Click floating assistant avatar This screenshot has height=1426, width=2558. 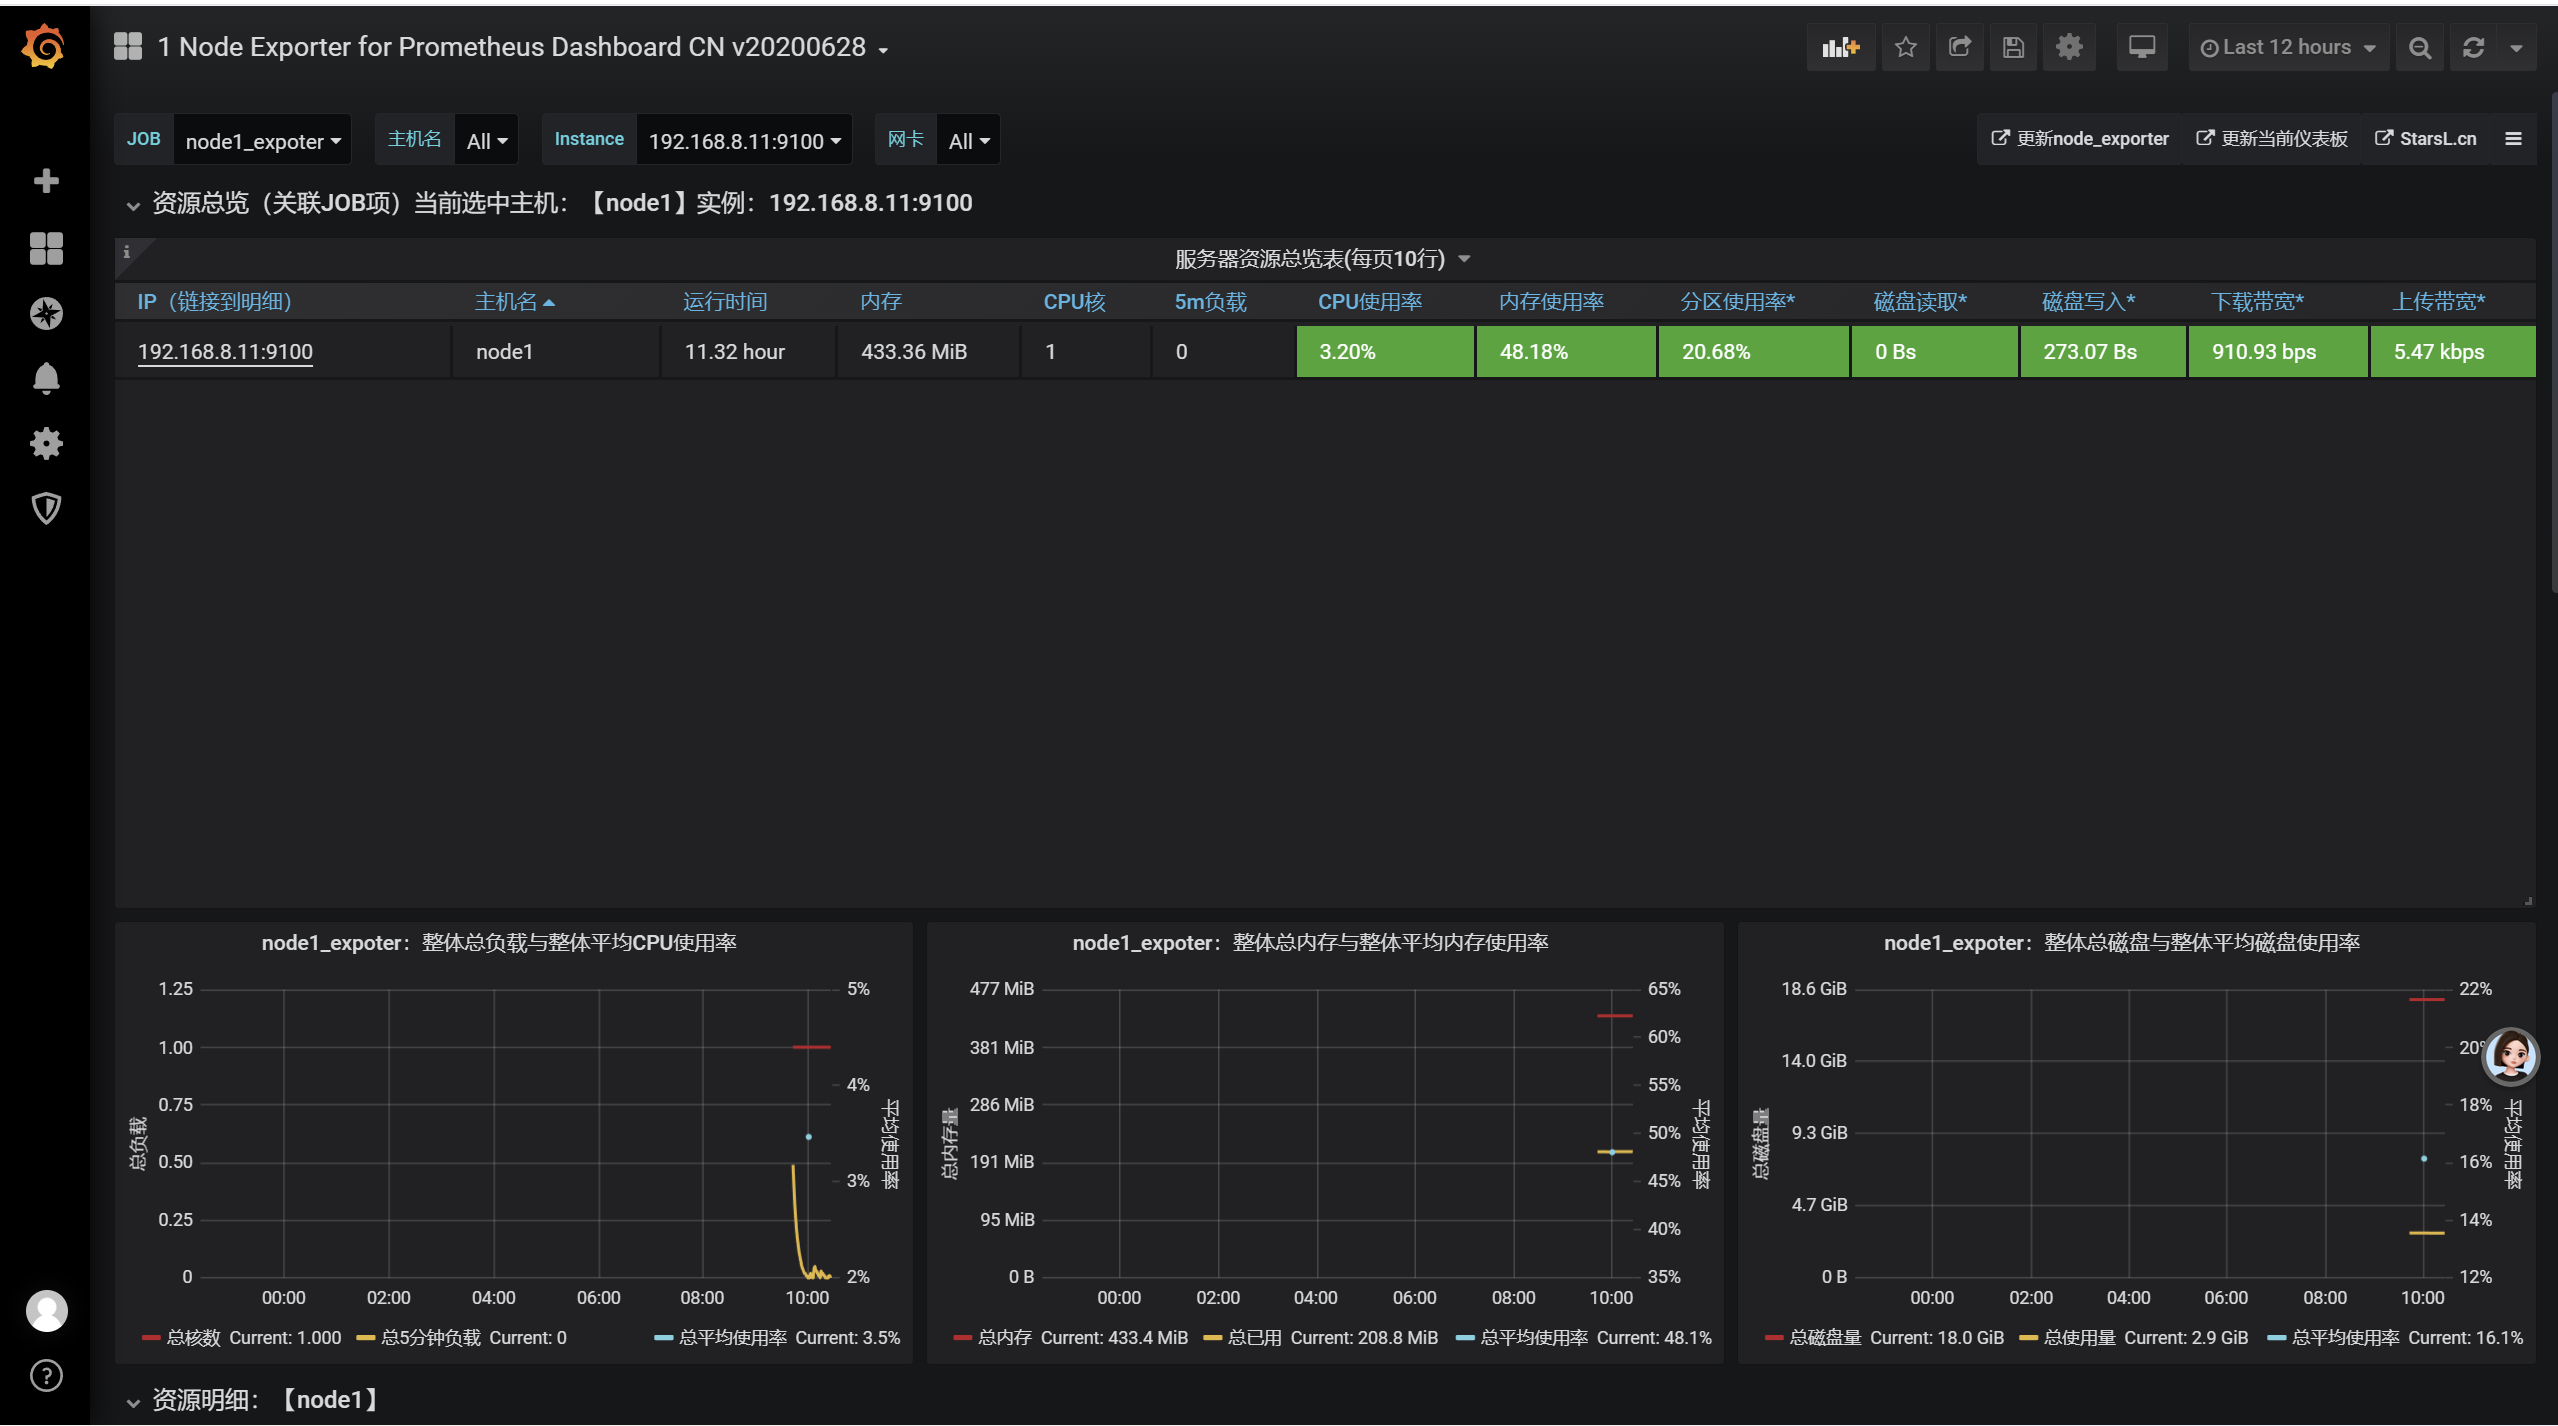(x=2511, y=1056)
